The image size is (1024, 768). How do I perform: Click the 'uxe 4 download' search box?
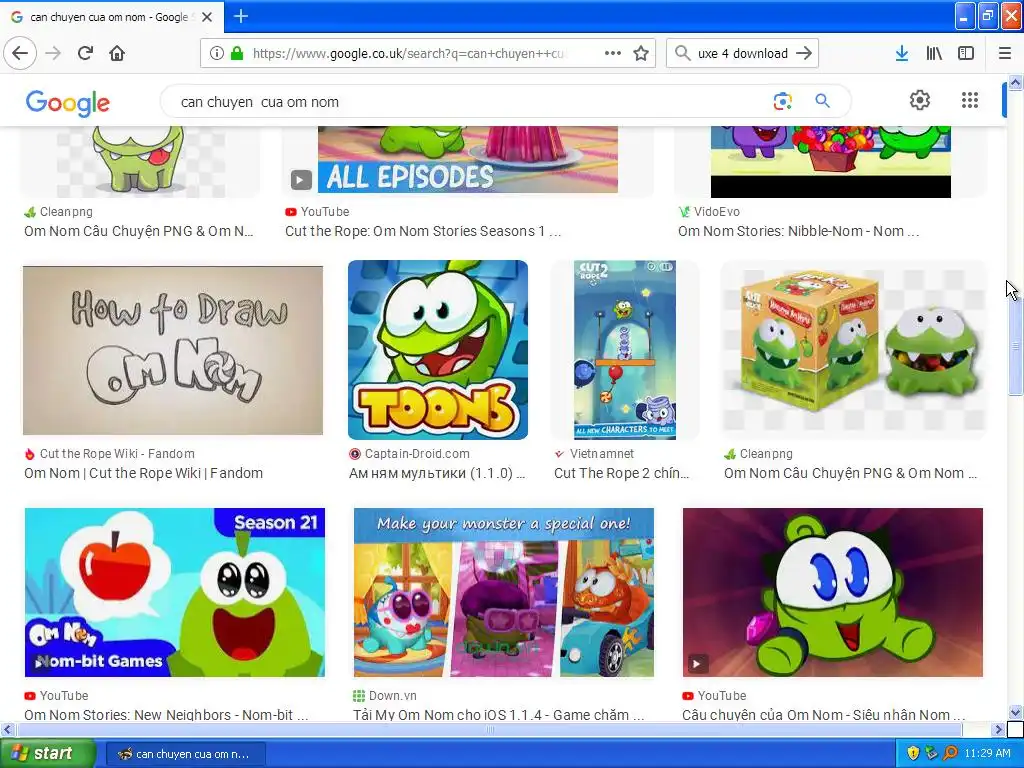742,54
